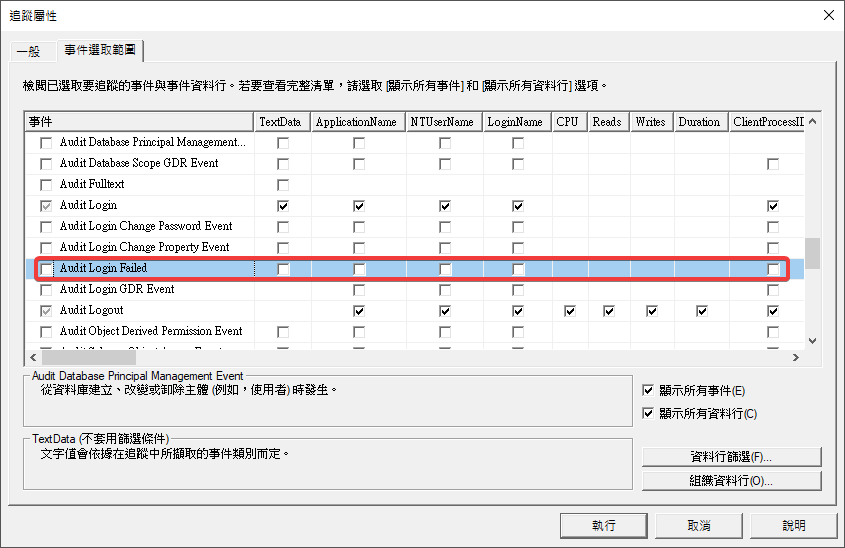
Task: Check the Audit Login Failed event checkbox
Action: pos(46,269)
